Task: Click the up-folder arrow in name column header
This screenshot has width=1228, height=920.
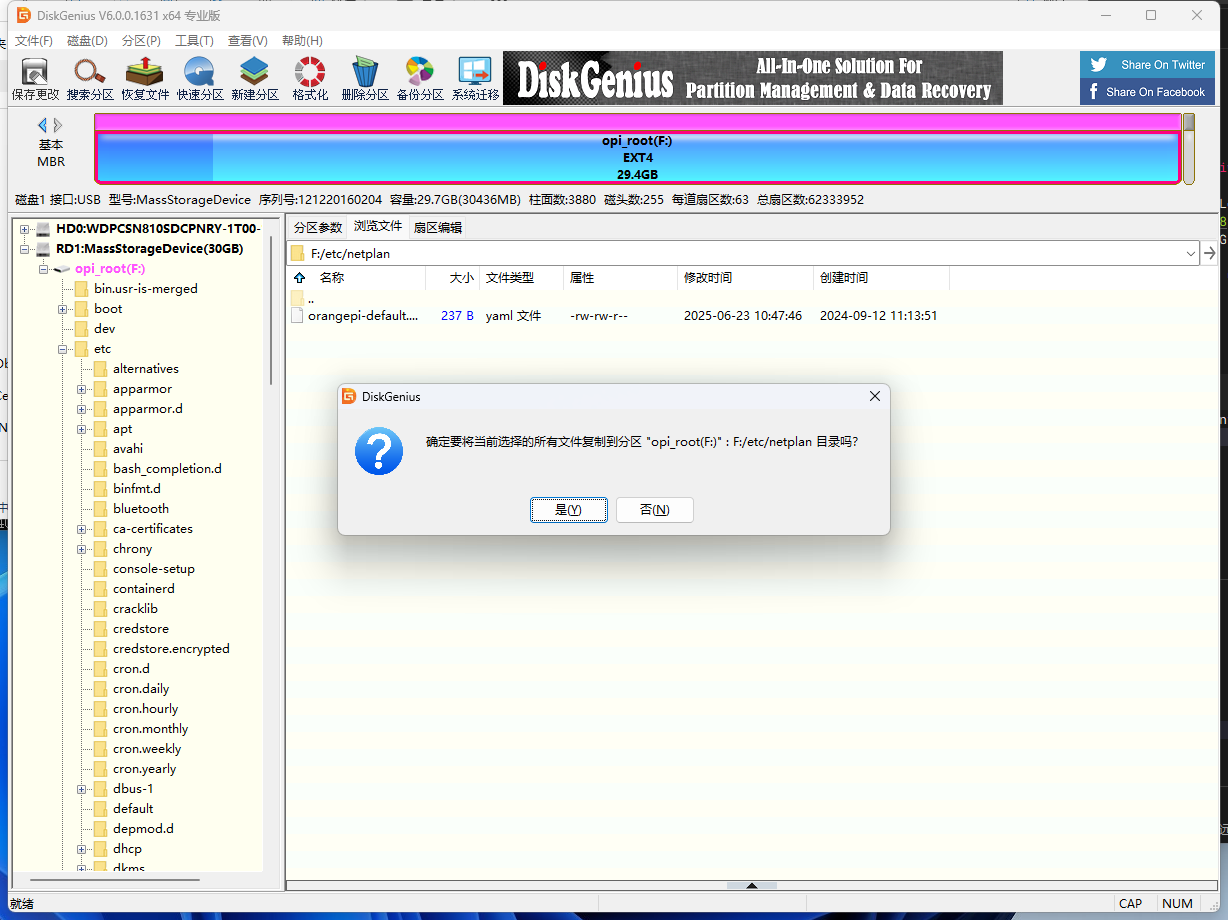Action: [299, 278]
